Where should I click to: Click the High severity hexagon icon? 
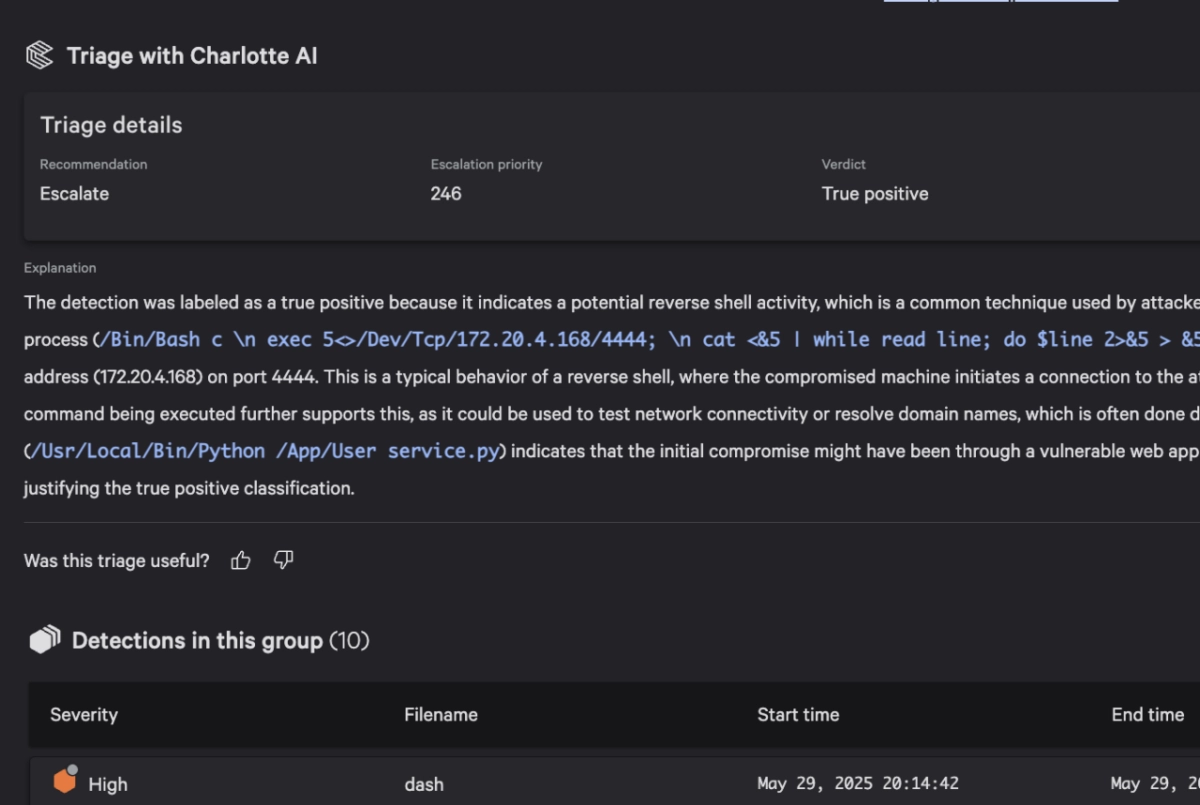pyautogui.click(x=65, y=780)
